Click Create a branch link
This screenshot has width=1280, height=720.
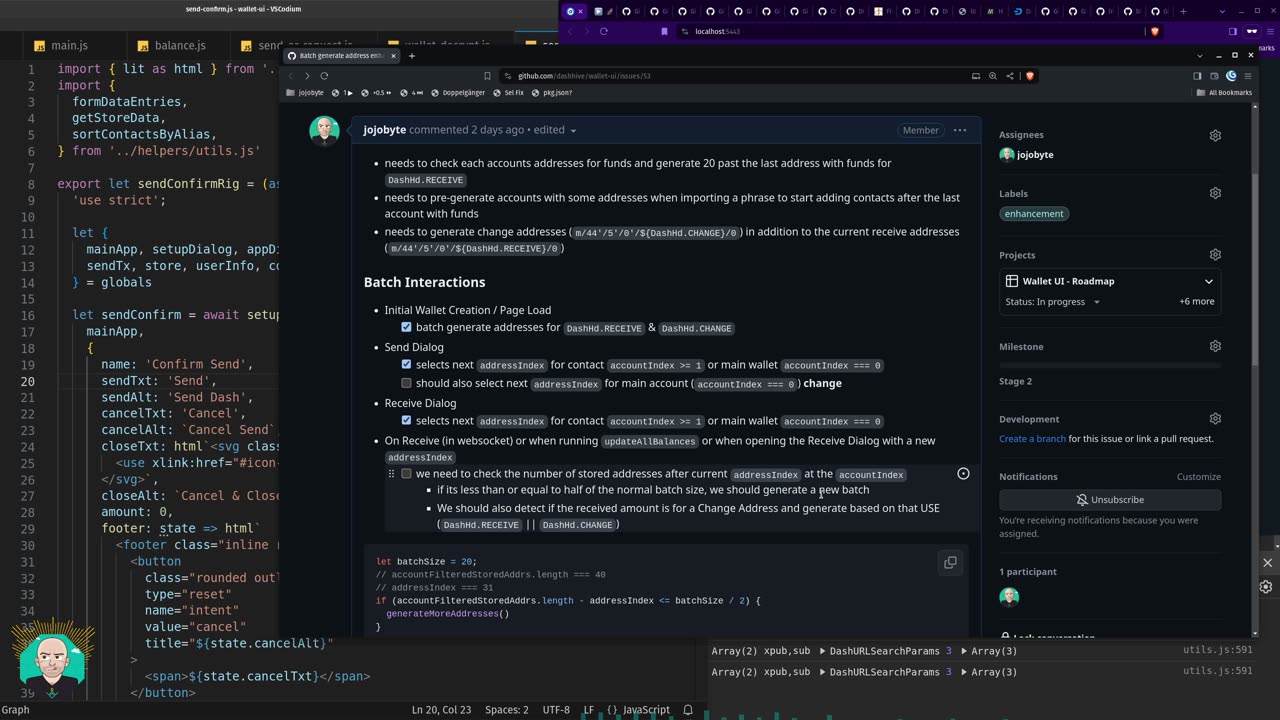tap(1032, 439)
